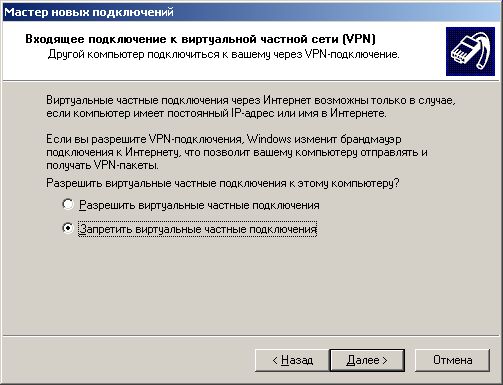Click the paragraph about постоянный IP-адрес
This screenshot has width=503, height=385.
tap(251, 107)
